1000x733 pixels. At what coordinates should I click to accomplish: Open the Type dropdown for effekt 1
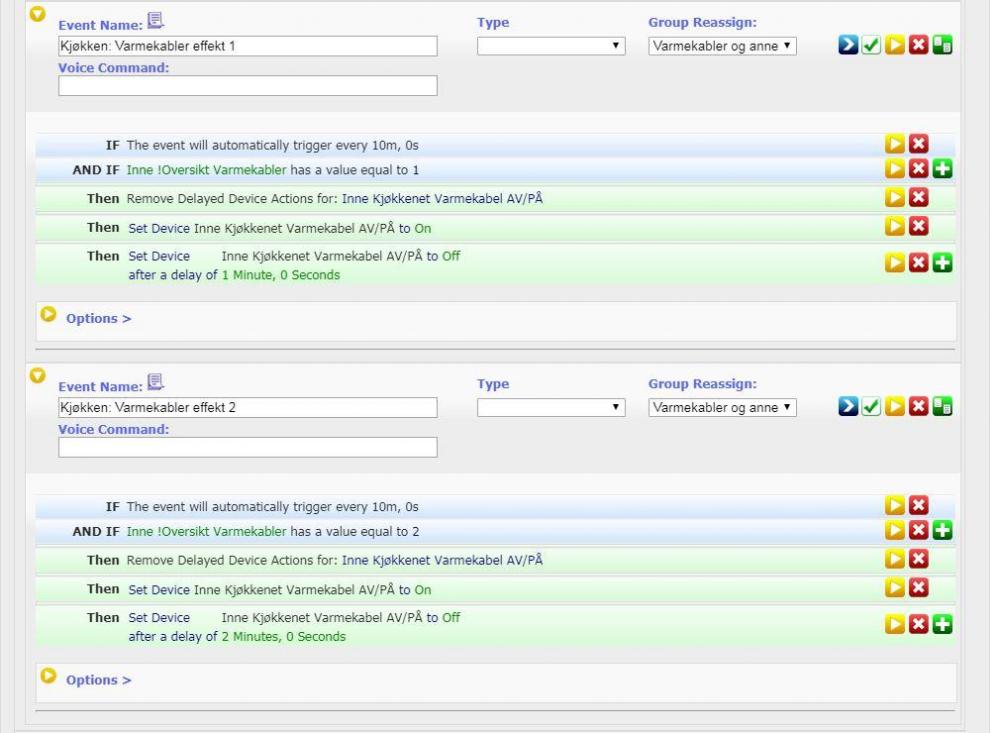pyautogui.click(x=551, y=46)
